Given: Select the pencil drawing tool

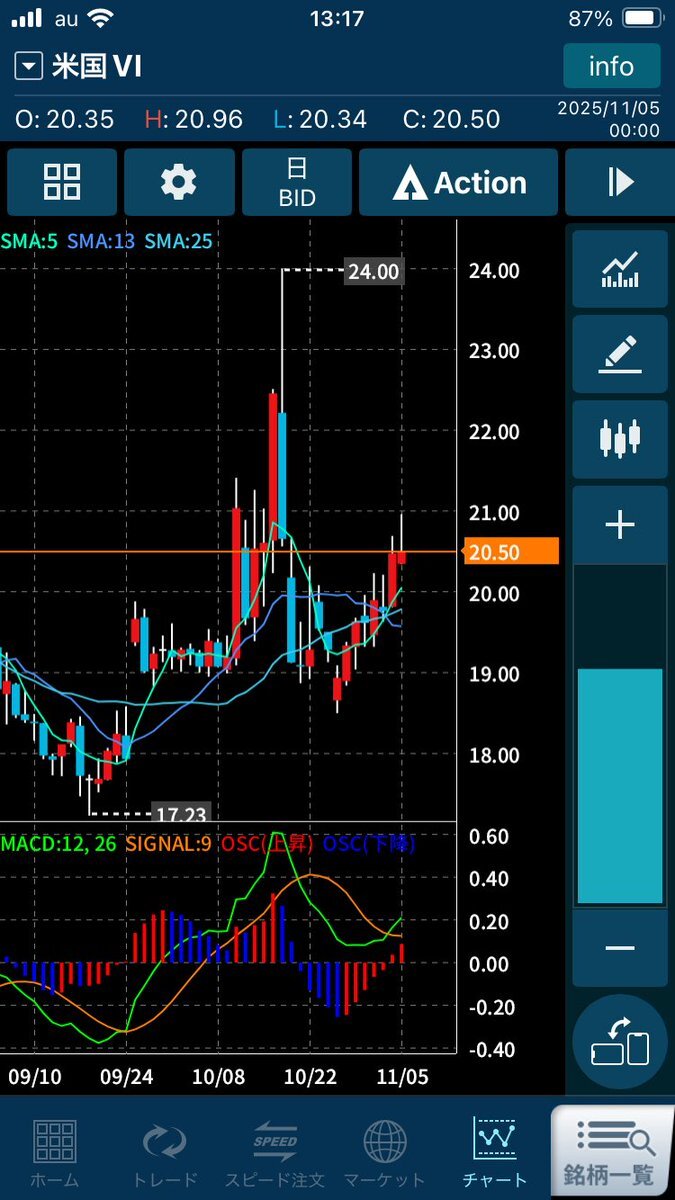Looking at the screenshot, I should tap(620, 354).
